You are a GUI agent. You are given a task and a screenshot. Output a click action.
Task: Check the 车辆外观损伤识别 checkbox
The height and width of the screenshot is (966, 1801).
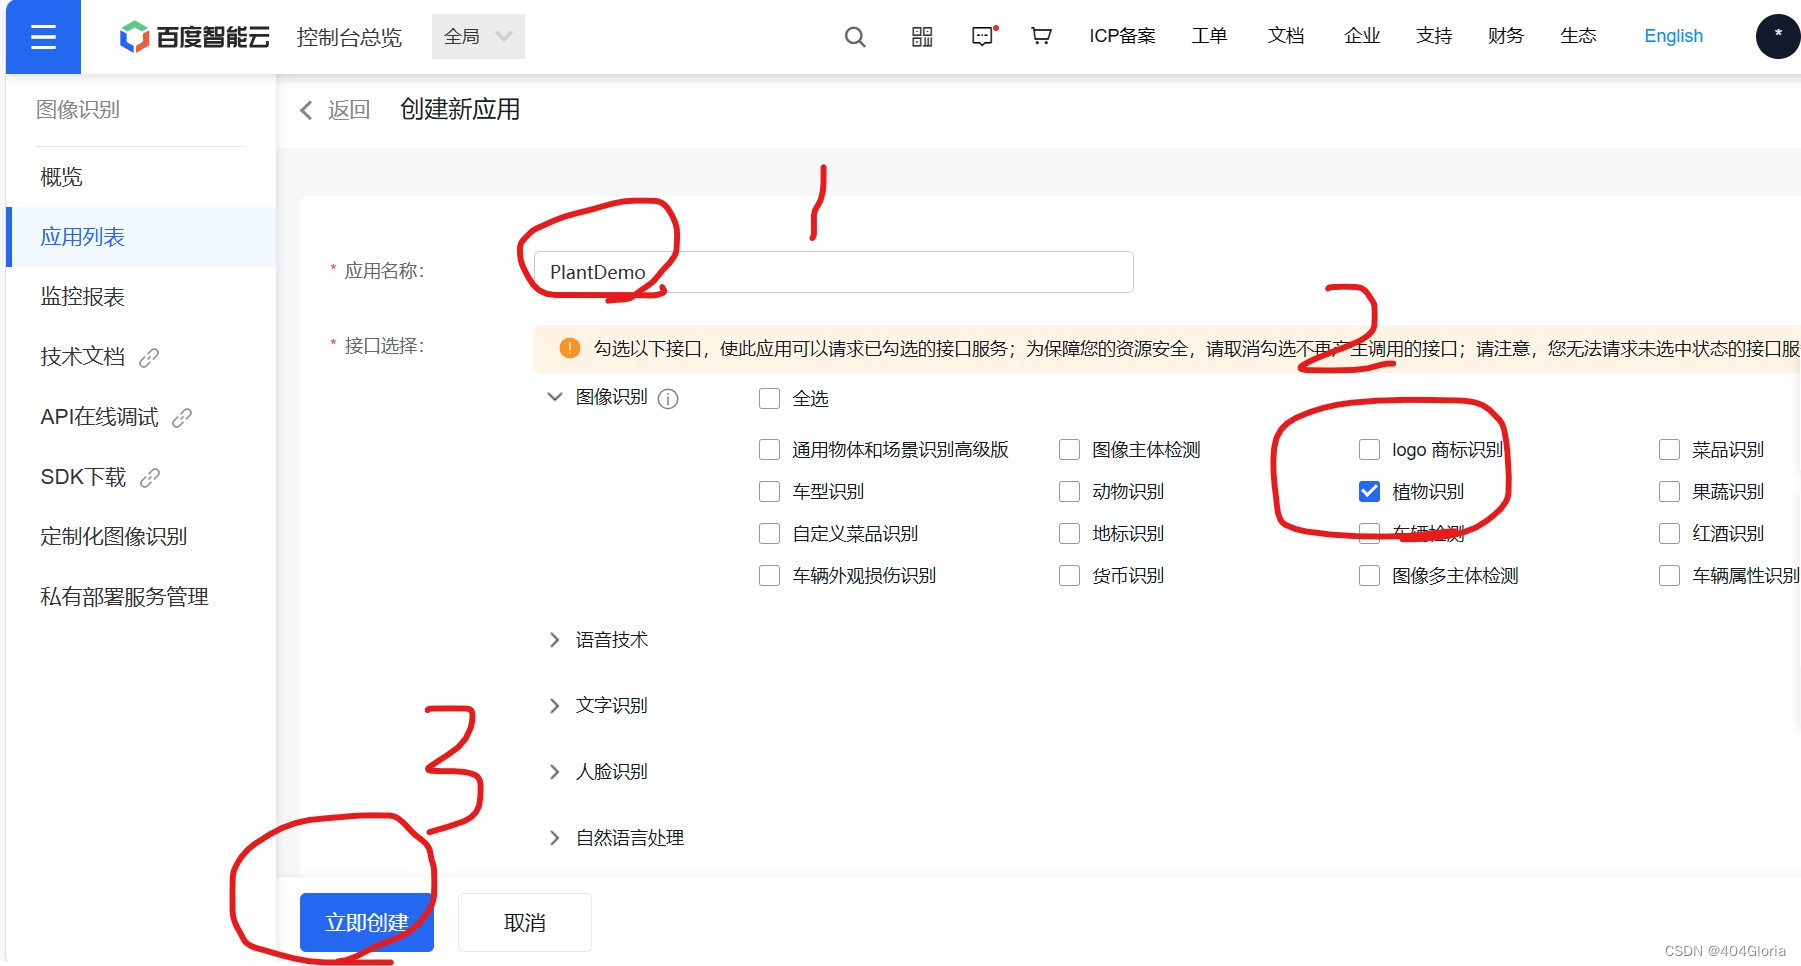(x=769, y=576)
